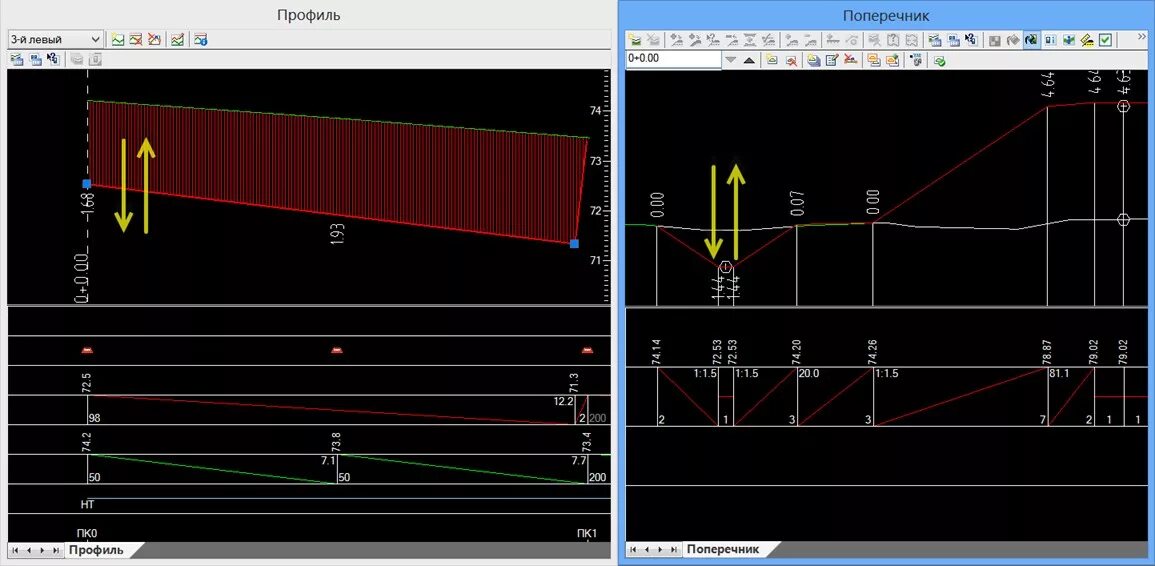The height and width of the screenshot is (566, 1155).
Task: Click the elevation value 74.26
Action: pos(873,352)
